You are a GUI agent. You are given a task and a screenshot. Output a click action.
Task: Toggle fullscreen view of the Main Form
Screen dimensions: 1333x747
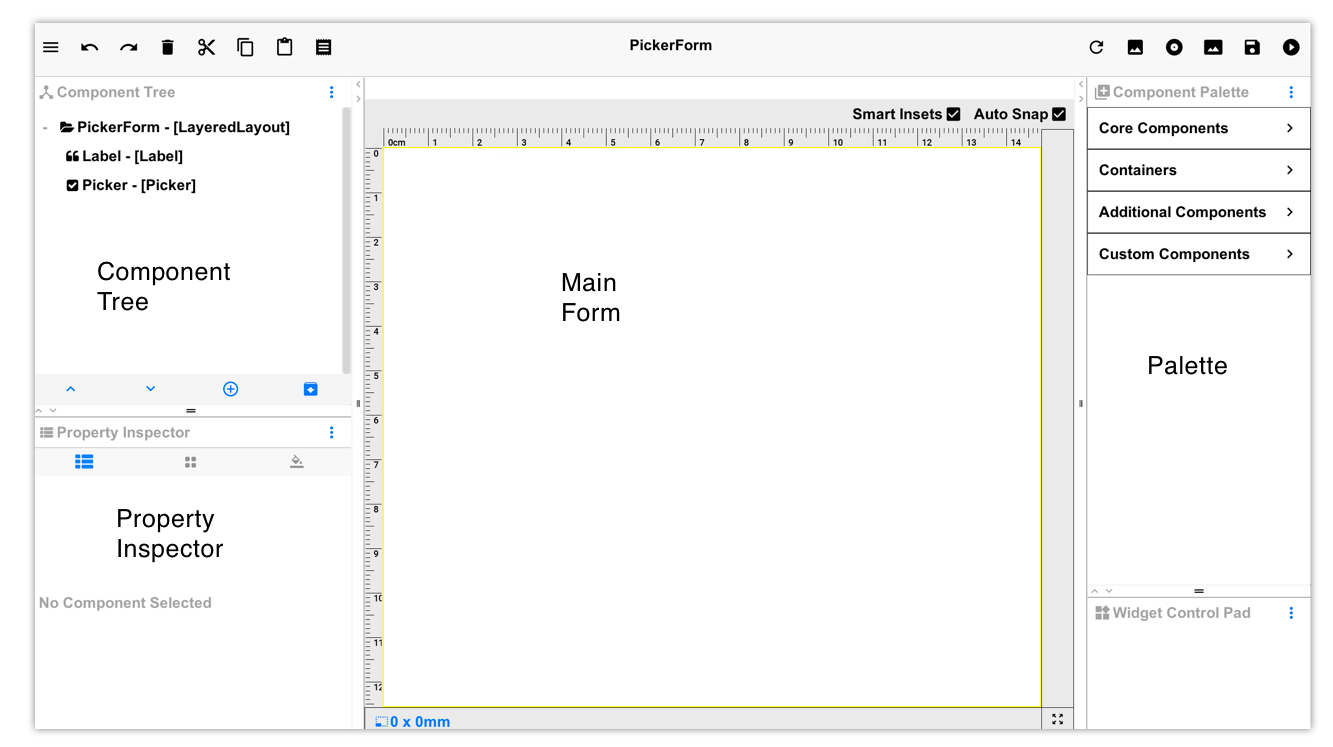coord(1057,718)
